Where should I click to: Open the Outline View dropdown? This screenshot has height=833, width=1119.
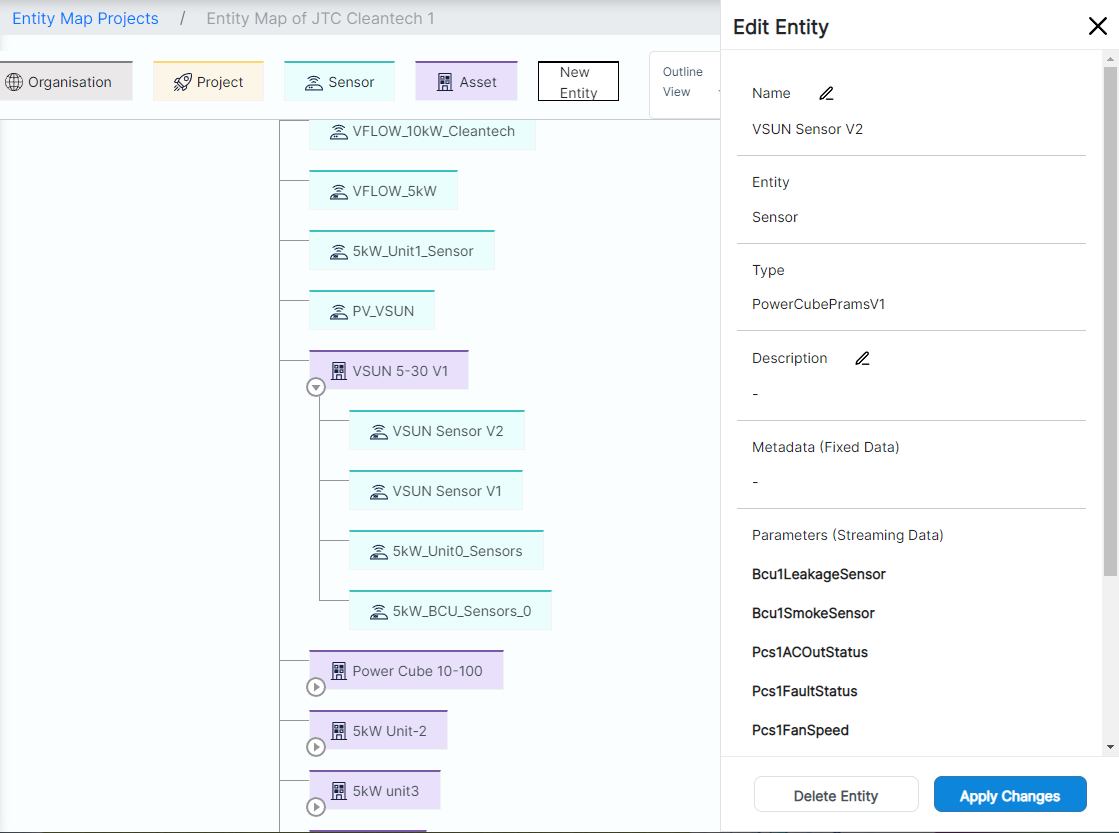point(683,80)
